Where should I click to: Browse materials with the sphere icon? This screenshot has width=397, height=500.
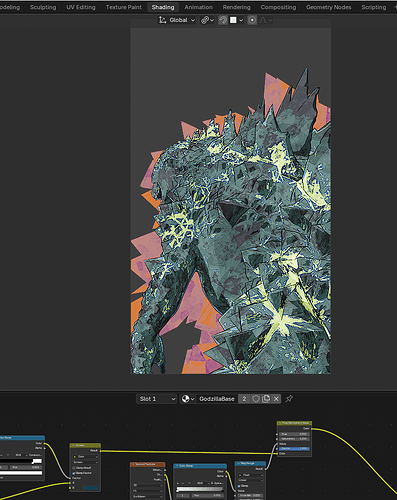point(188,399)
